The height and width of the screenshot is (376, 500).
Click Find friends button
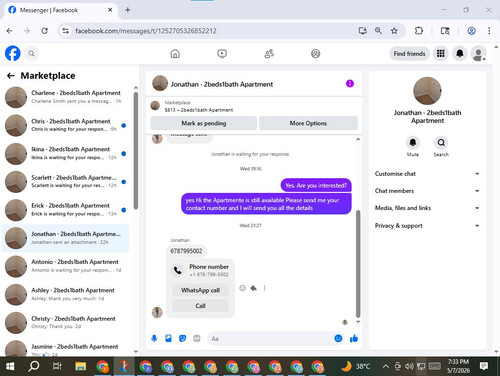[409, 54]
